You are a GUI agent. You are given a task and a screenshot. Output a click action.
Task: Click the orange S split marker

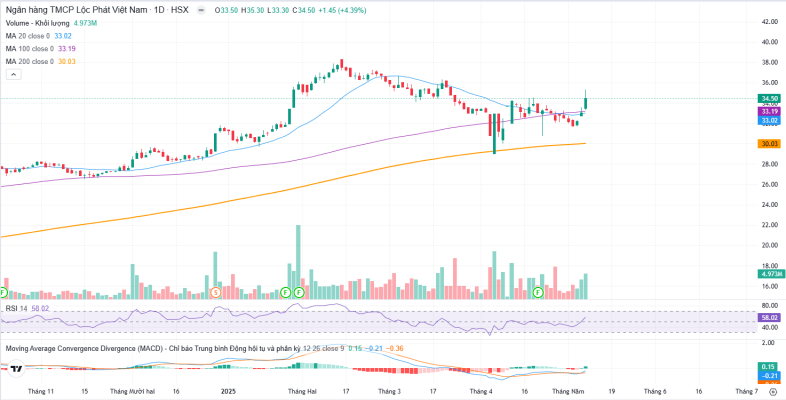pos(216,292)
